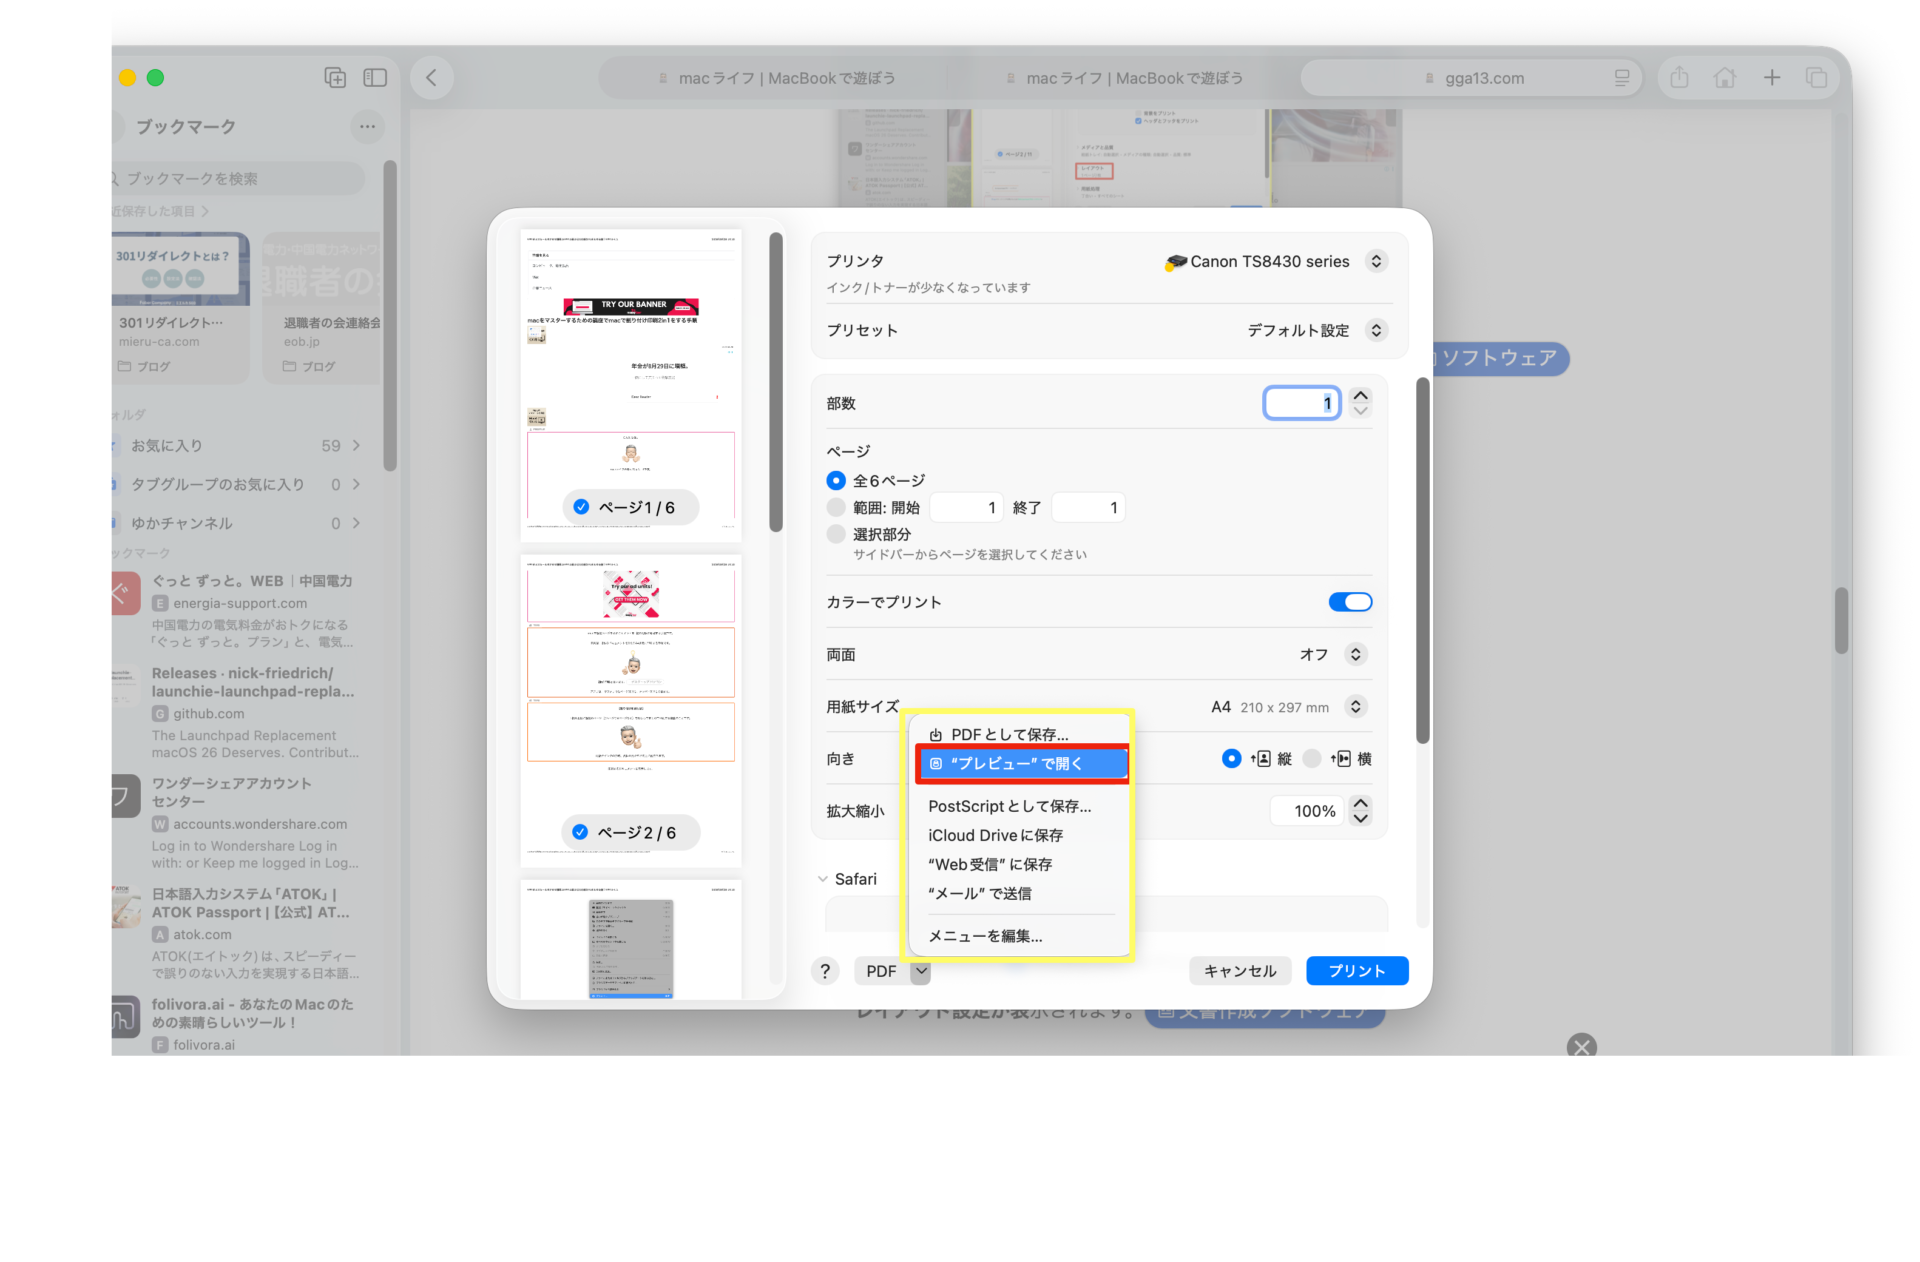This screenshot has height=1262, width=1920.
Task: Click the energia-support bookmark icon
Action: (126, 593)
